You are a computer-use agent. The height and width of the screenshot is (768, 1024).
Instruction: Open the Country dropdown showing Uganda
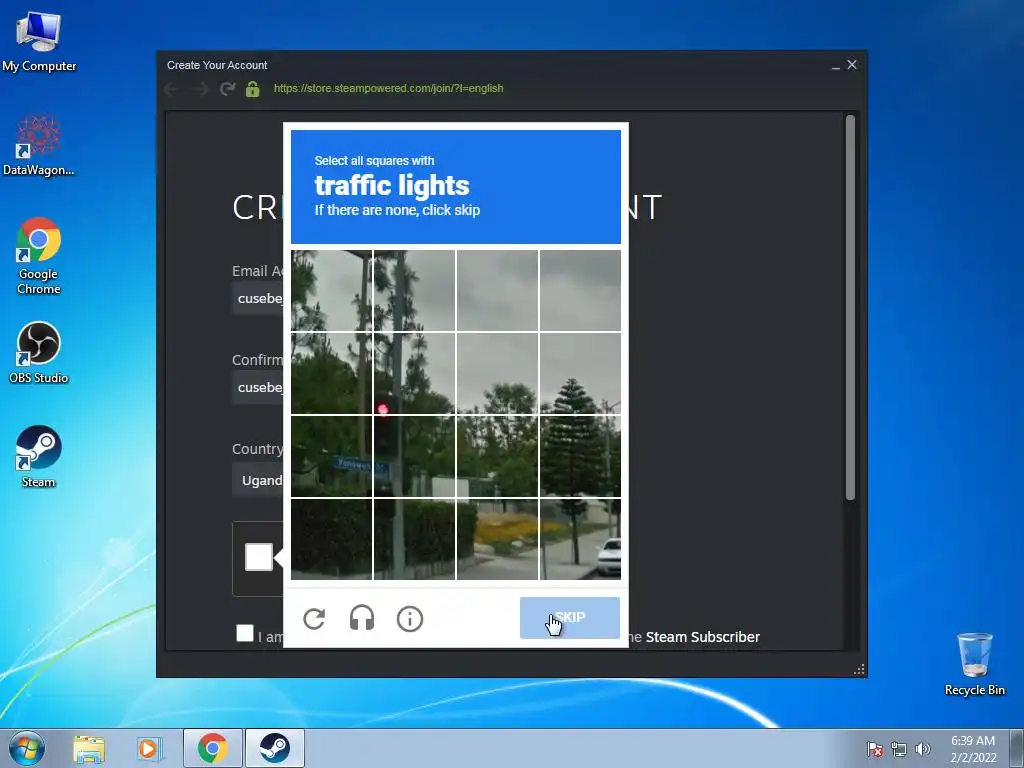(258, 480)
